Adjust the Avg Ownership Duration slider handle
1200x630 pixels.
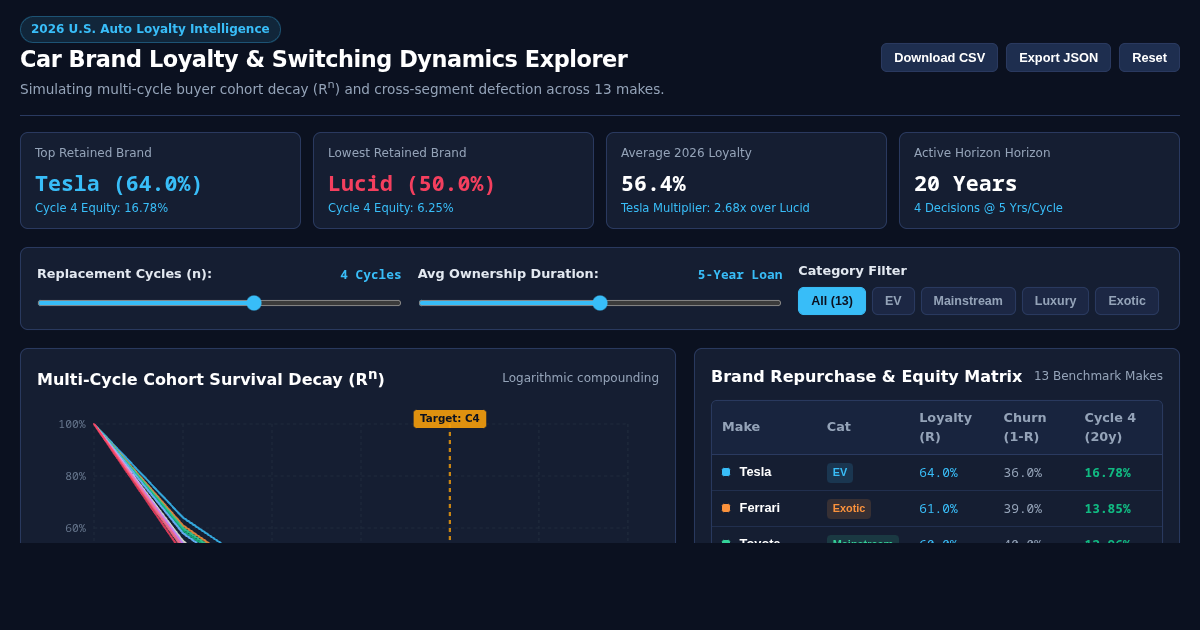(600, 303)
